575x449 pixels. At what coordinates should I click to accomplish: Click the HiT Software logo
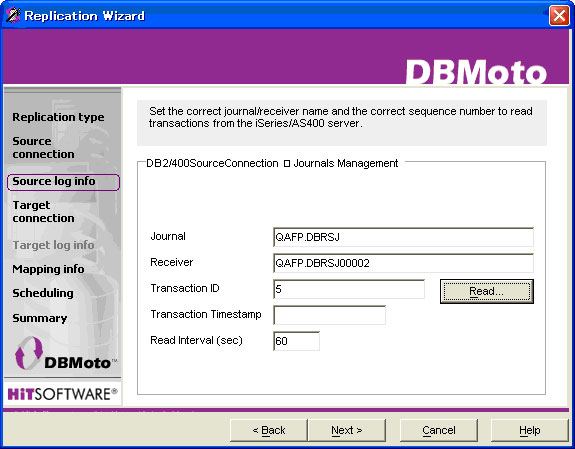click(x=62, y=394)
